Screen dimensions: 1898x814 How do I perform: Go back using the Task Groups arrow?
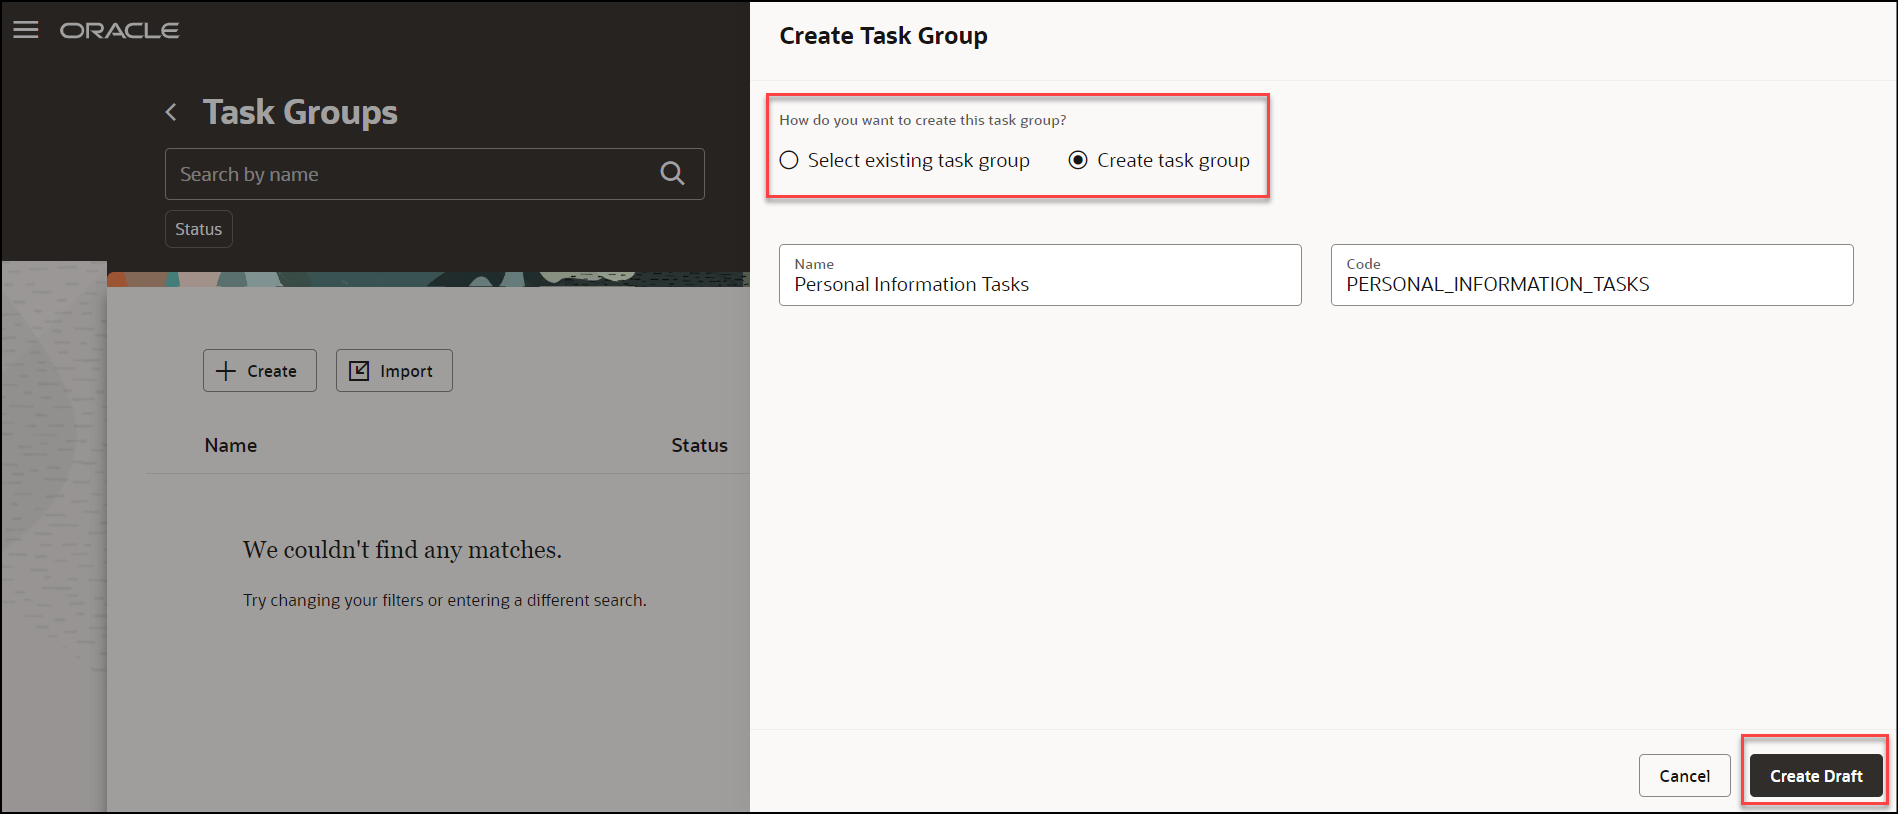(171, 112)
